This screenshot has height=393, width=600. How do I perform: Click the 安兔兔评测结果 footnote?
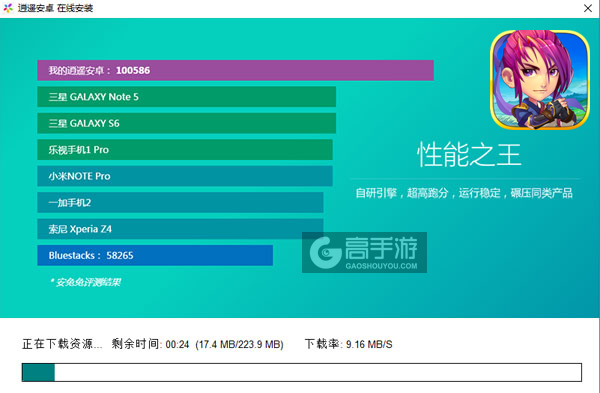[85, 282]
